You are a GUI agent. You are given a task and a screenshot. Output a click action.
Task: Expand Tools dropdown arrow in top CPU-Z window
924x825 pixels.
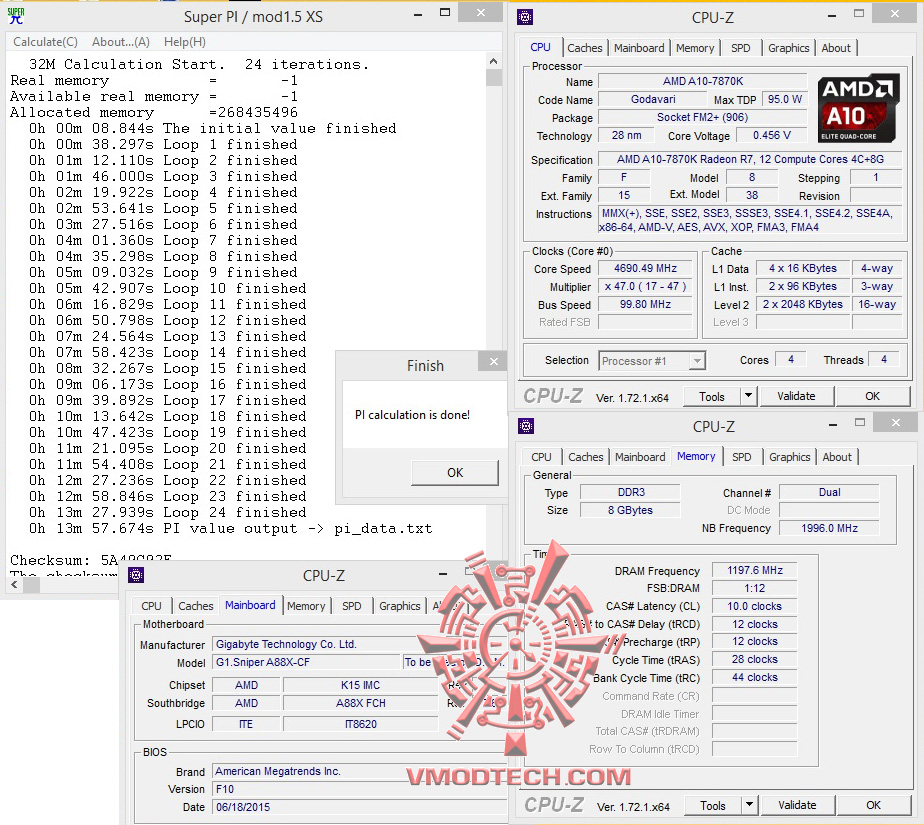click(748, 396)
